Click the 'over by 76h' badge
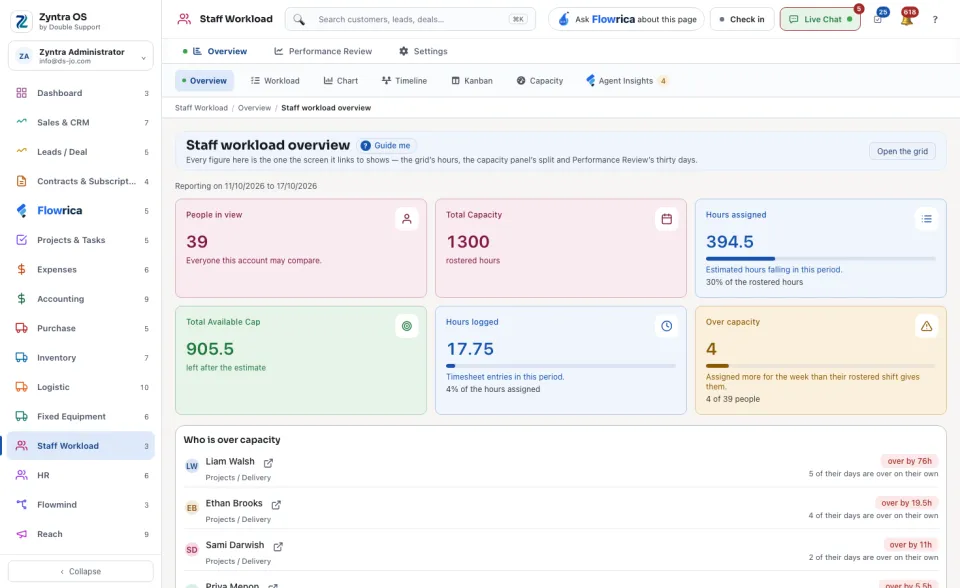The height and width of the screenshot is (588, 960). (x=909, y=461)
